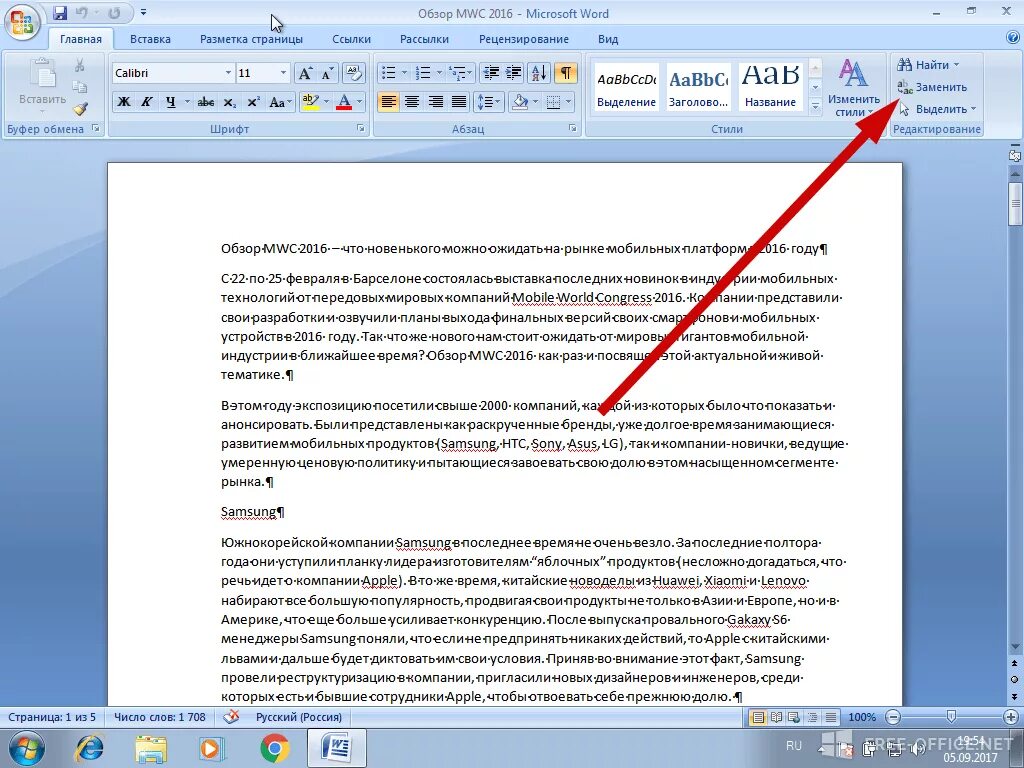Click the Найти find button
This screenshot has width=1024, height=768.
pos(928,65)
